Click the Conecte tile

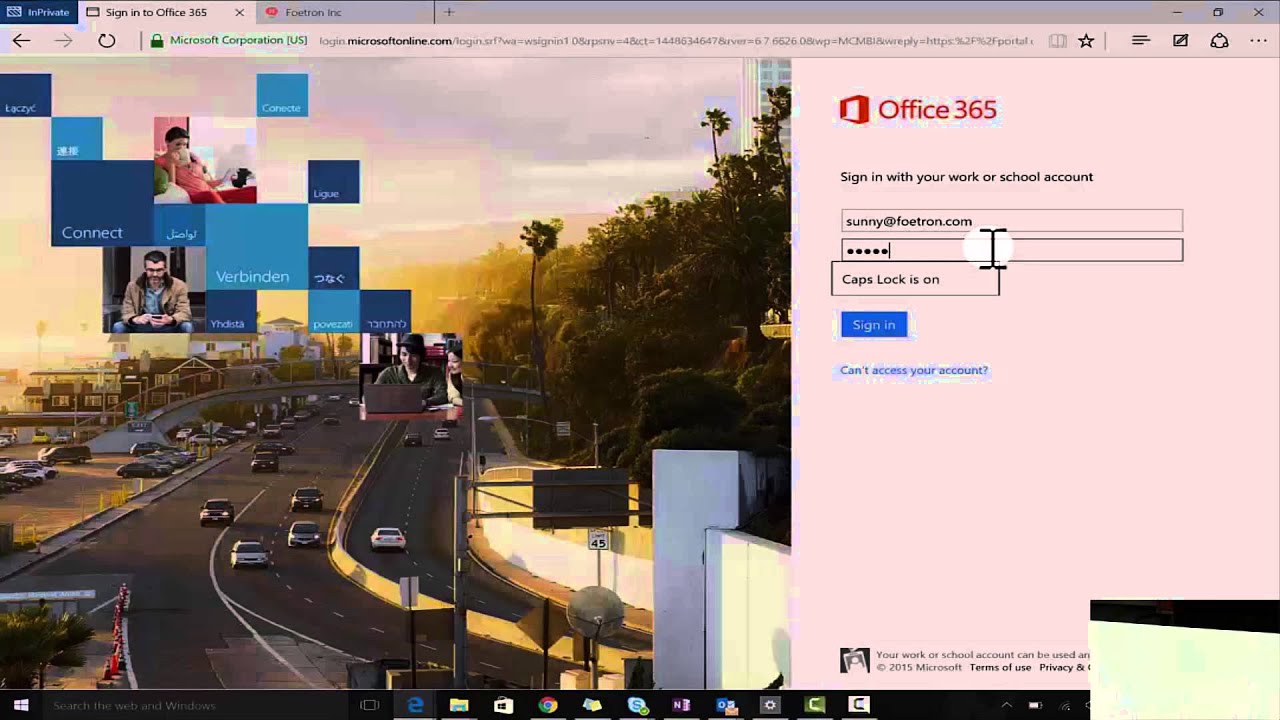pyautogui.click(x=282, y=95)
